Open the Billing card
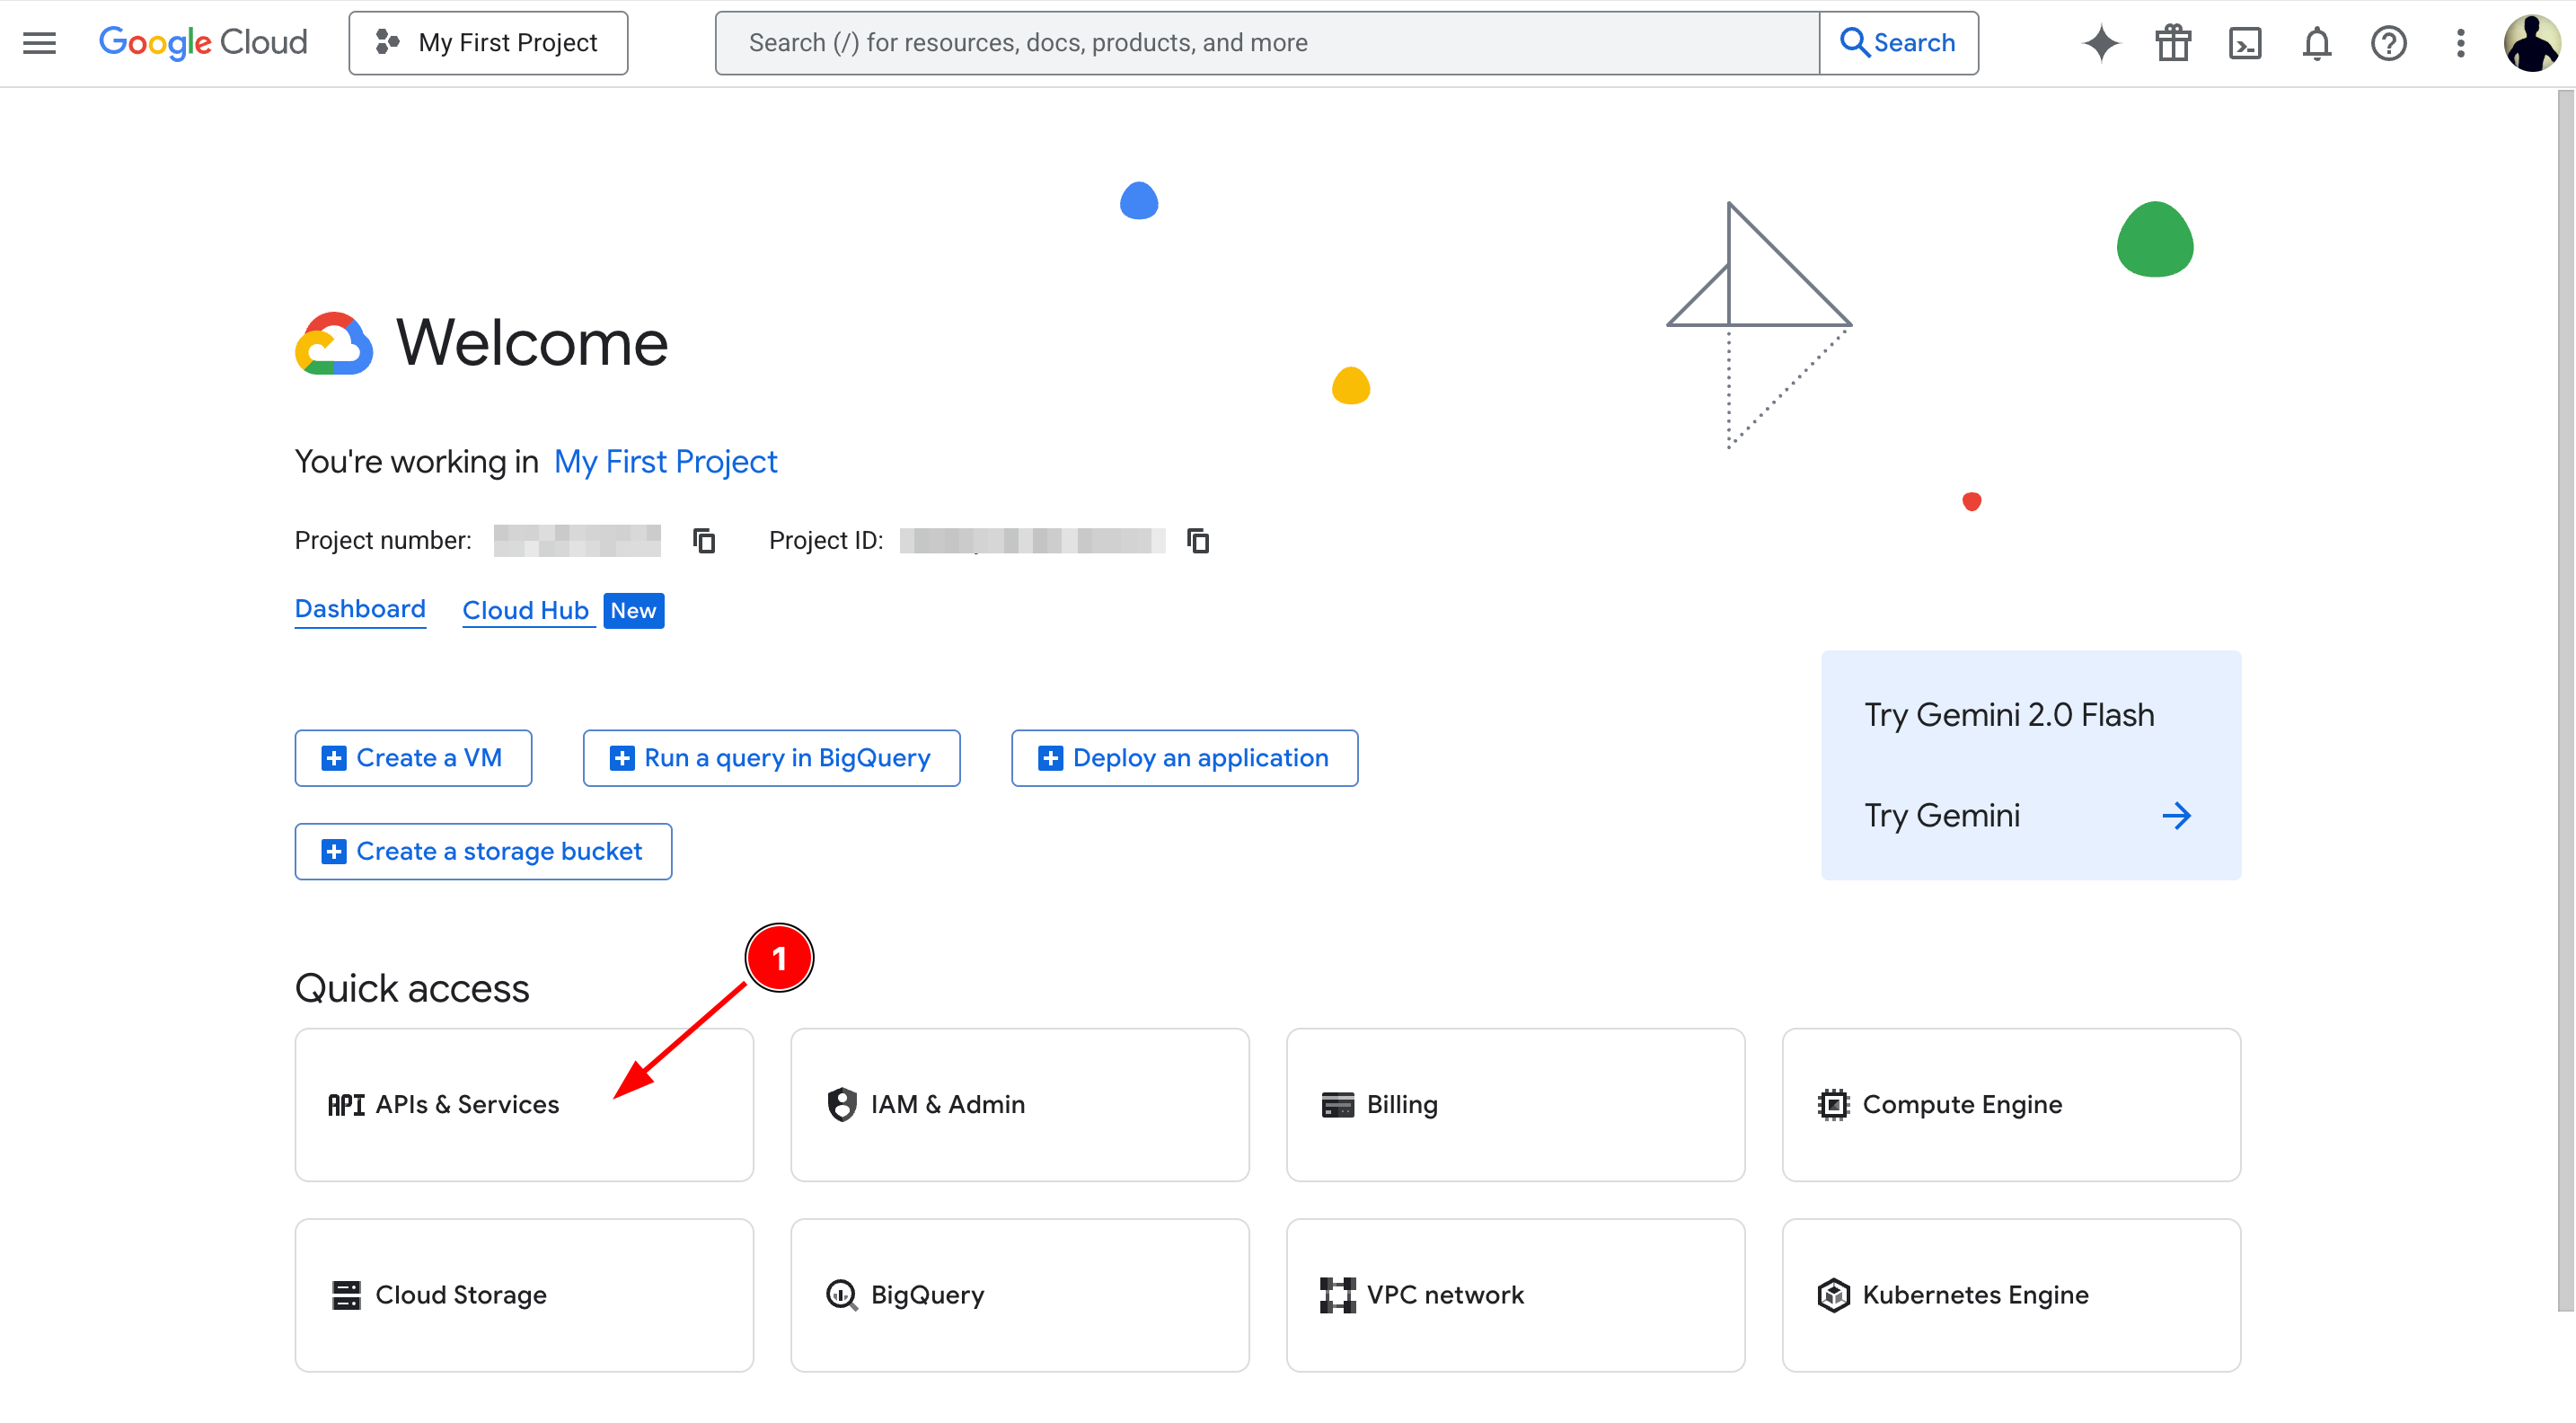Screen dimensions: 2576x1423 tap(1515, 1104)
